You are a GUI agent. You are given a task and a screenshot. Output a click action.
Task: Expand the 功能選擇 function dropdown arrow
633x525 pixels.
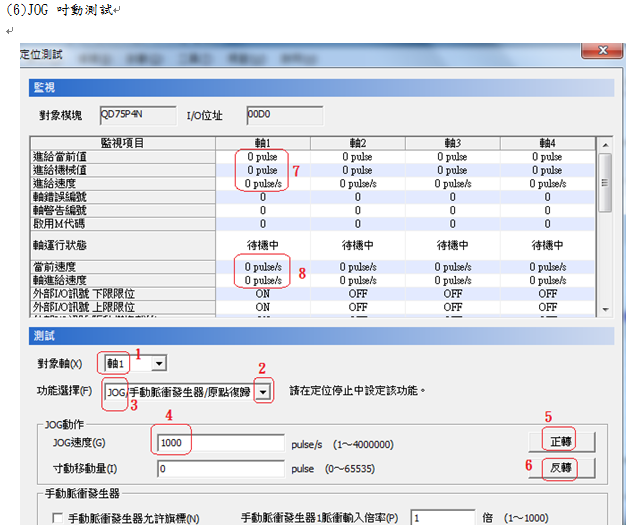[x=262, y=392]
